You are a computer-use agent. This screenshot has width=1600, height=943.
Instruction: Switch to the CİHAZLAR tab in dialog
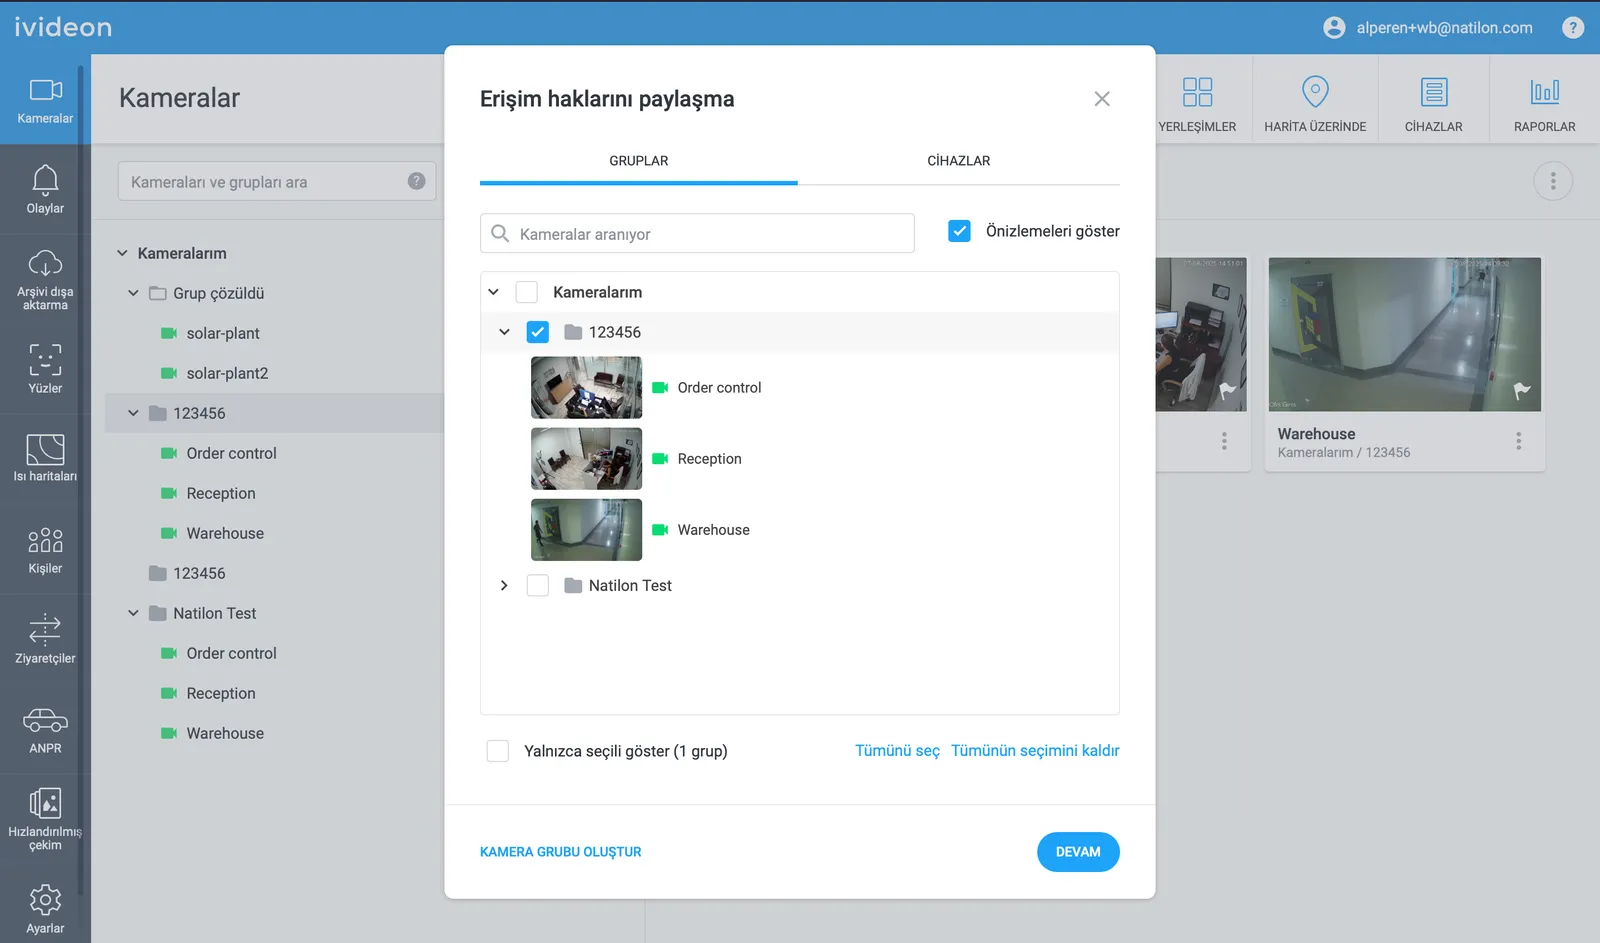[958, 161]
